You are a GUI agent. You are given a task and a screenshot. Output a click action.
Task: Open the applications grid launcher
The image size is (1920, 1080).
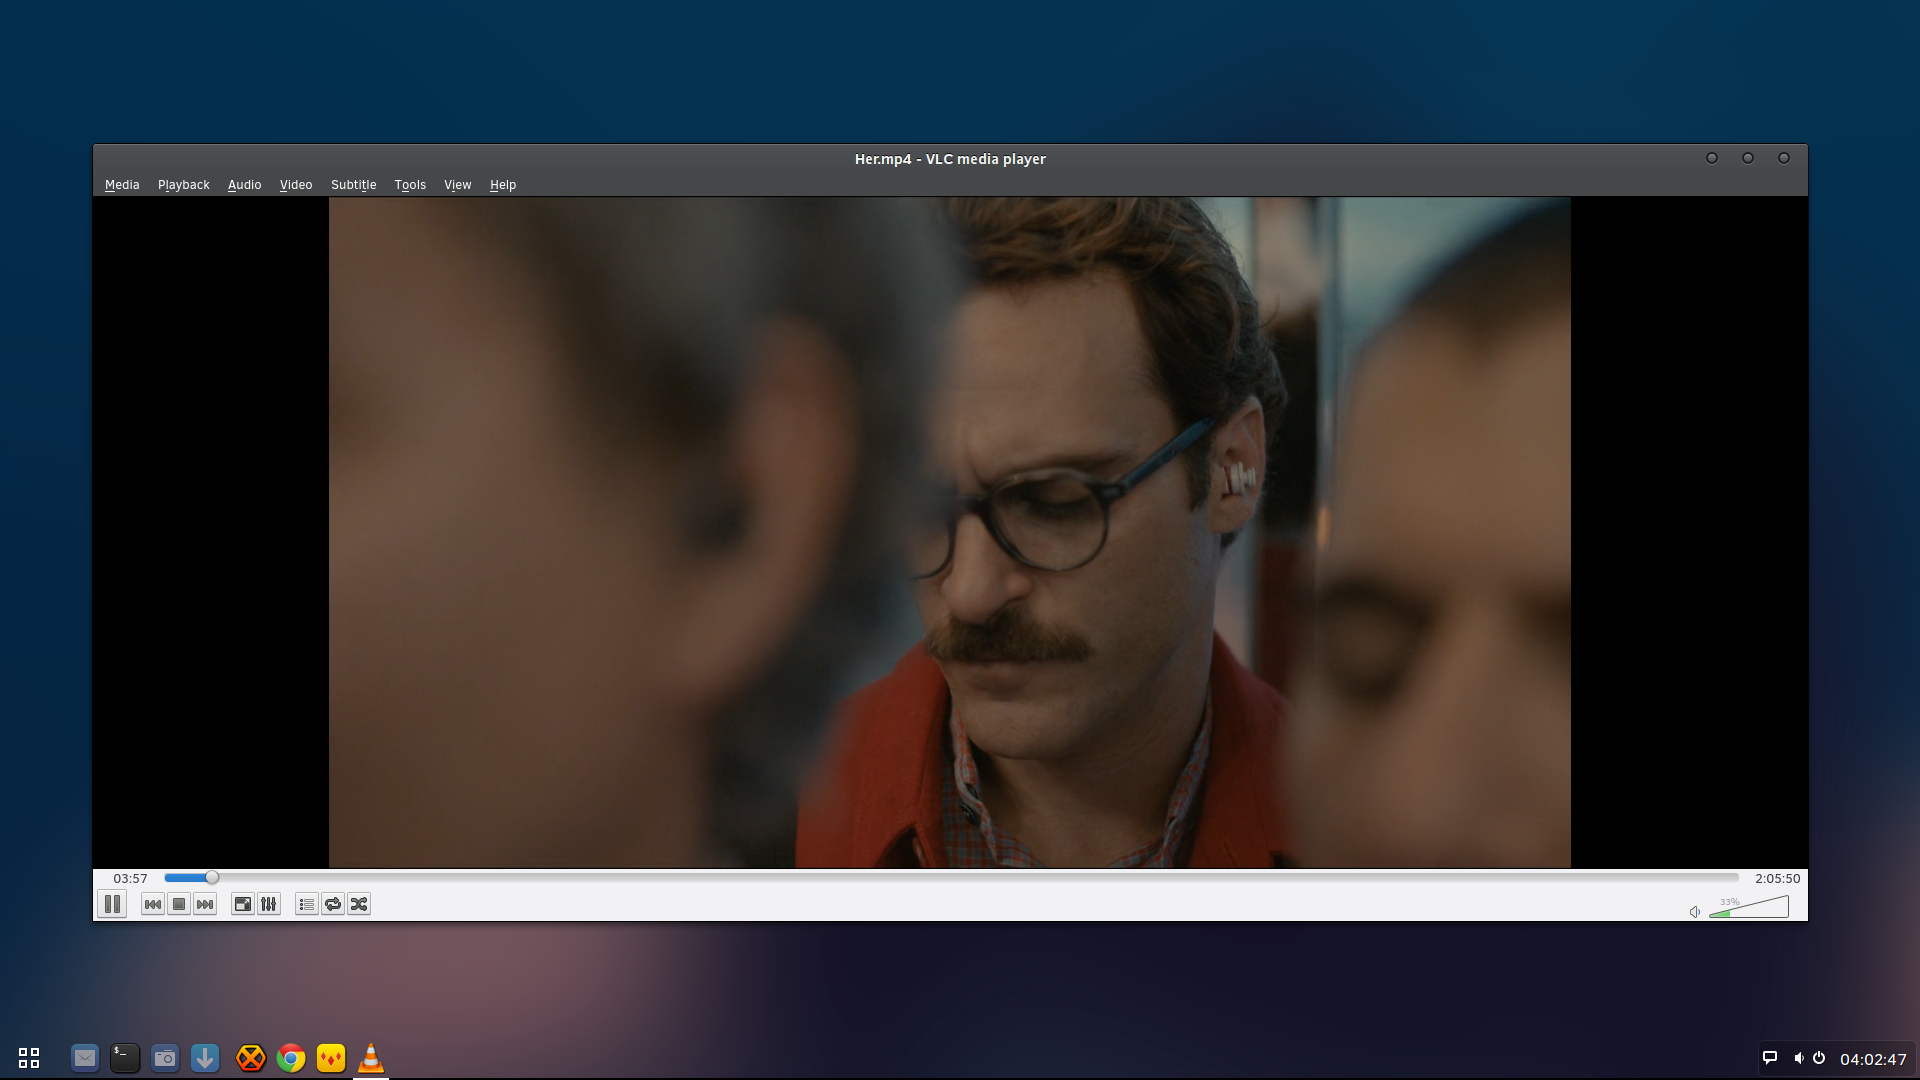click(x=29, y=1058)
